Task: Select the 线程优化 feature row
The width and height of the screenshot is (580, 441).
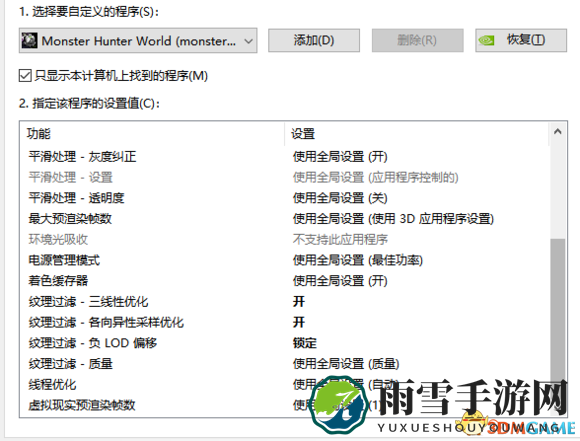Action: point(285,384)
